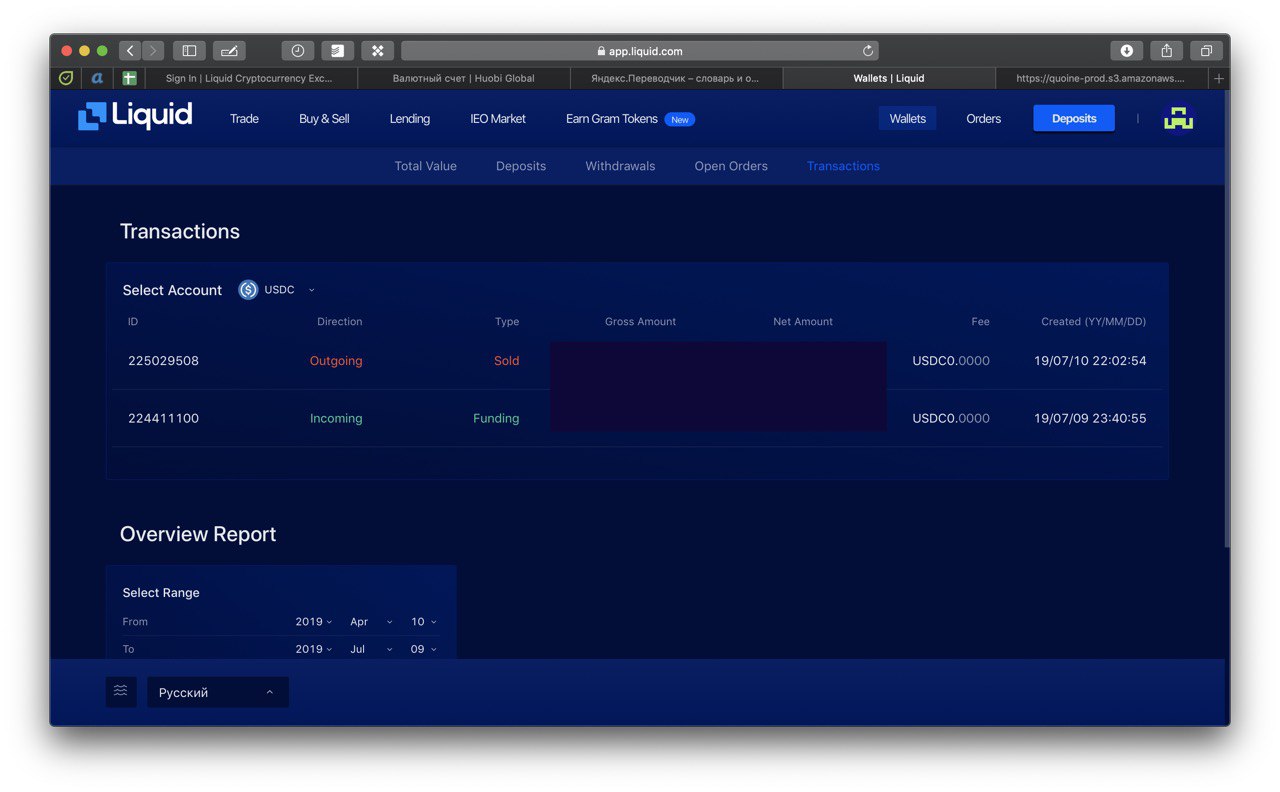This screenshot has height=792, width=1280.
Task: Click the Incoming direction cell
Action: pos(336,419)
